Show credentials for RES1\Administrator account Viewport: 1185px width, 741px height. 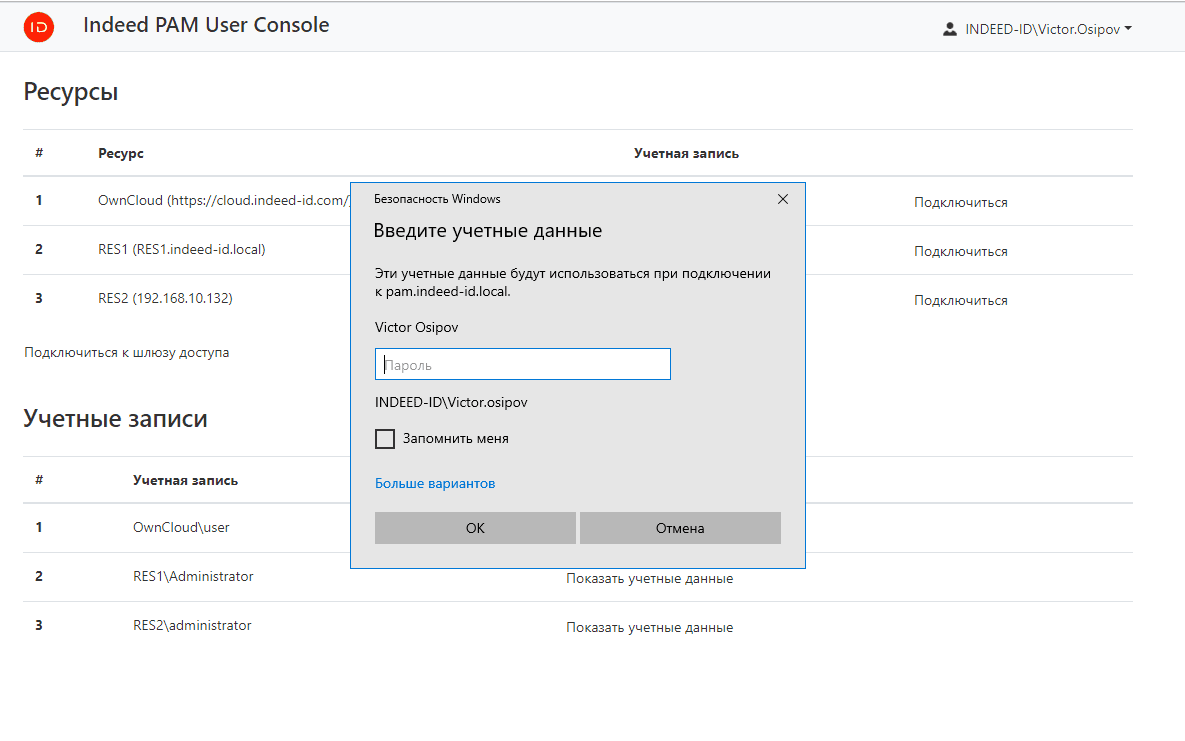click(649, 579)
